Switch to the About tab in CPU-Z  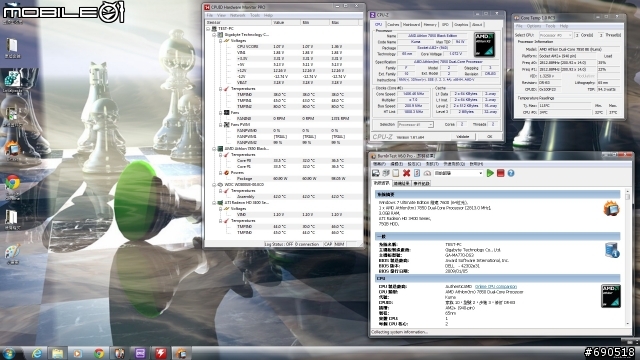477,25
